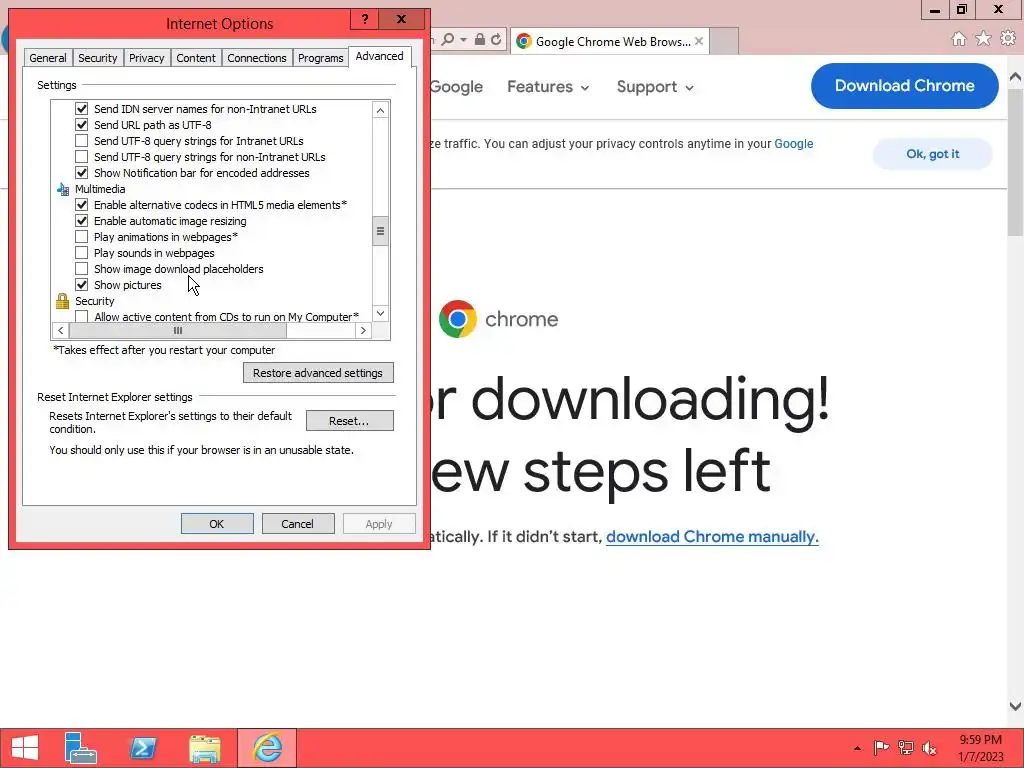The width and height of the screenshot is (1024, 768).
Task: Click the web page vertical scrollbar thumb
Action: (x=1016, y=161)
